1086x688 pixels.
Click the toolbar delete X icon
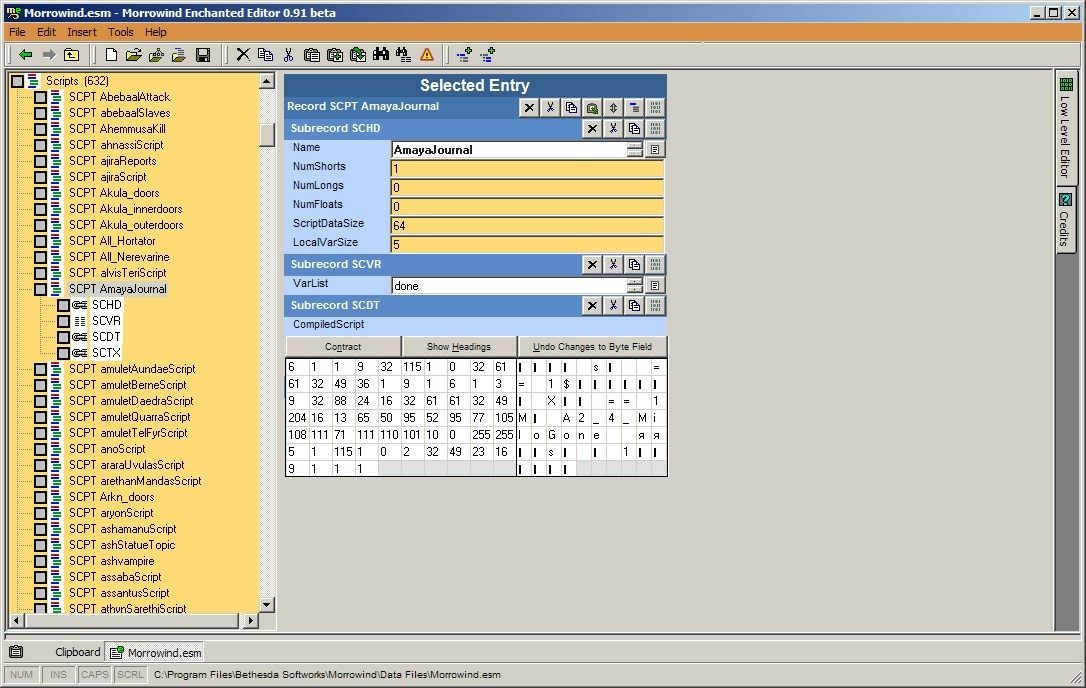point(243,55)
